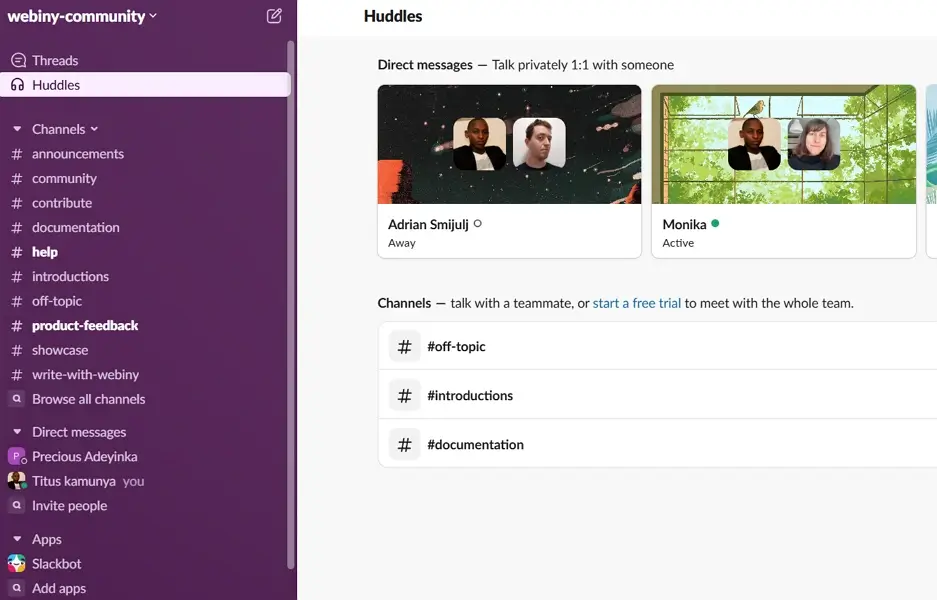Screen dimensions: 937x600
Task: Open the help channel
Action: point(145,252)
